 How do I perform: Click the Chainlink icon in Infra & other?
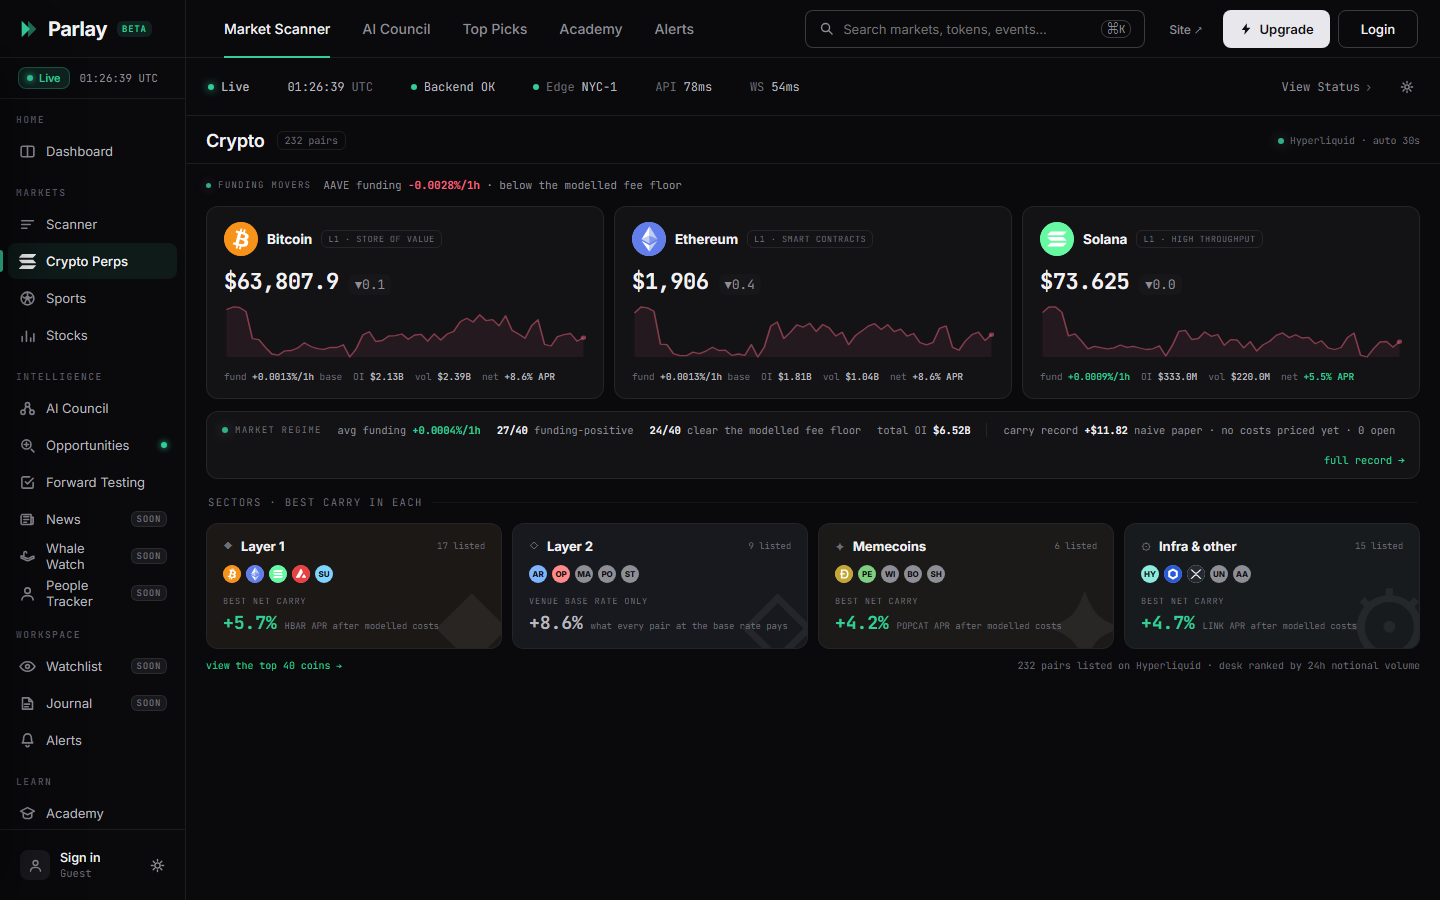1173,574
